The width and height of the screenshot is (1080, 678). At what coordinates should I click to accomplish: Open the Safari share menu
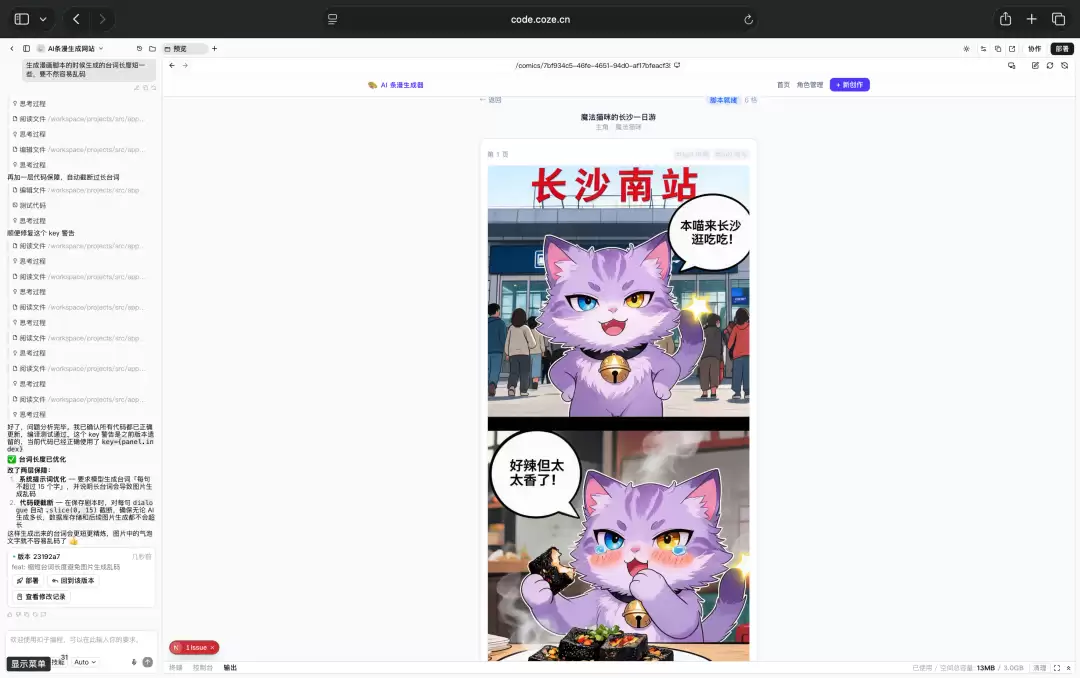1006,19
